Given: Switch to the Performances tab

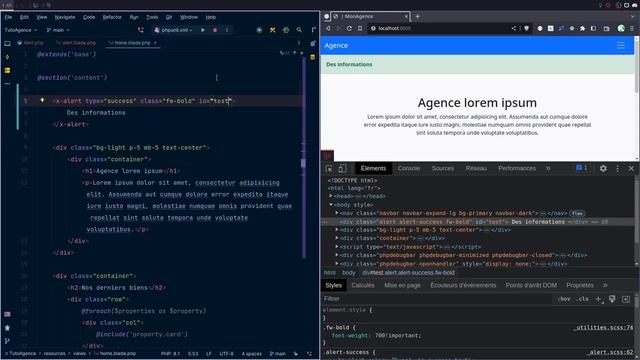Looking at the screenshot, I should [517, 168].
